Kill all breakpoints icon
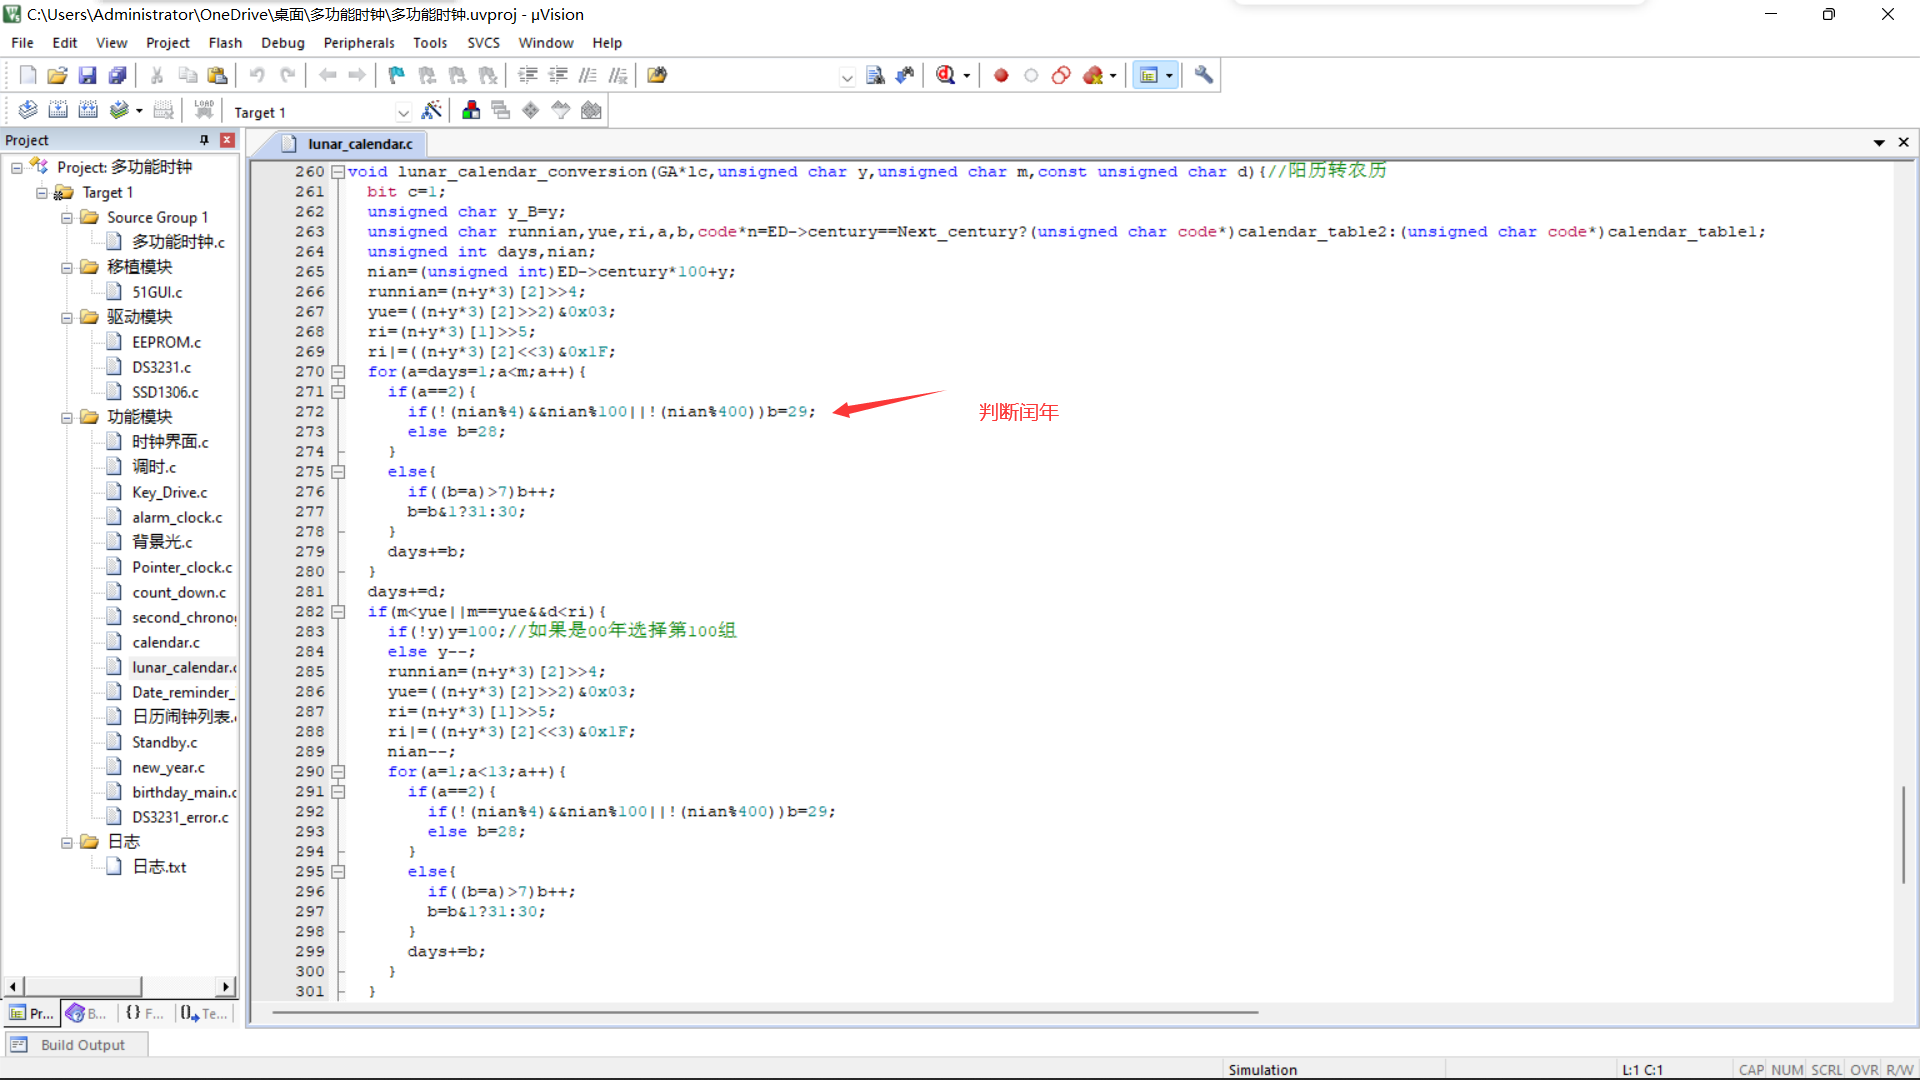 1093,75
